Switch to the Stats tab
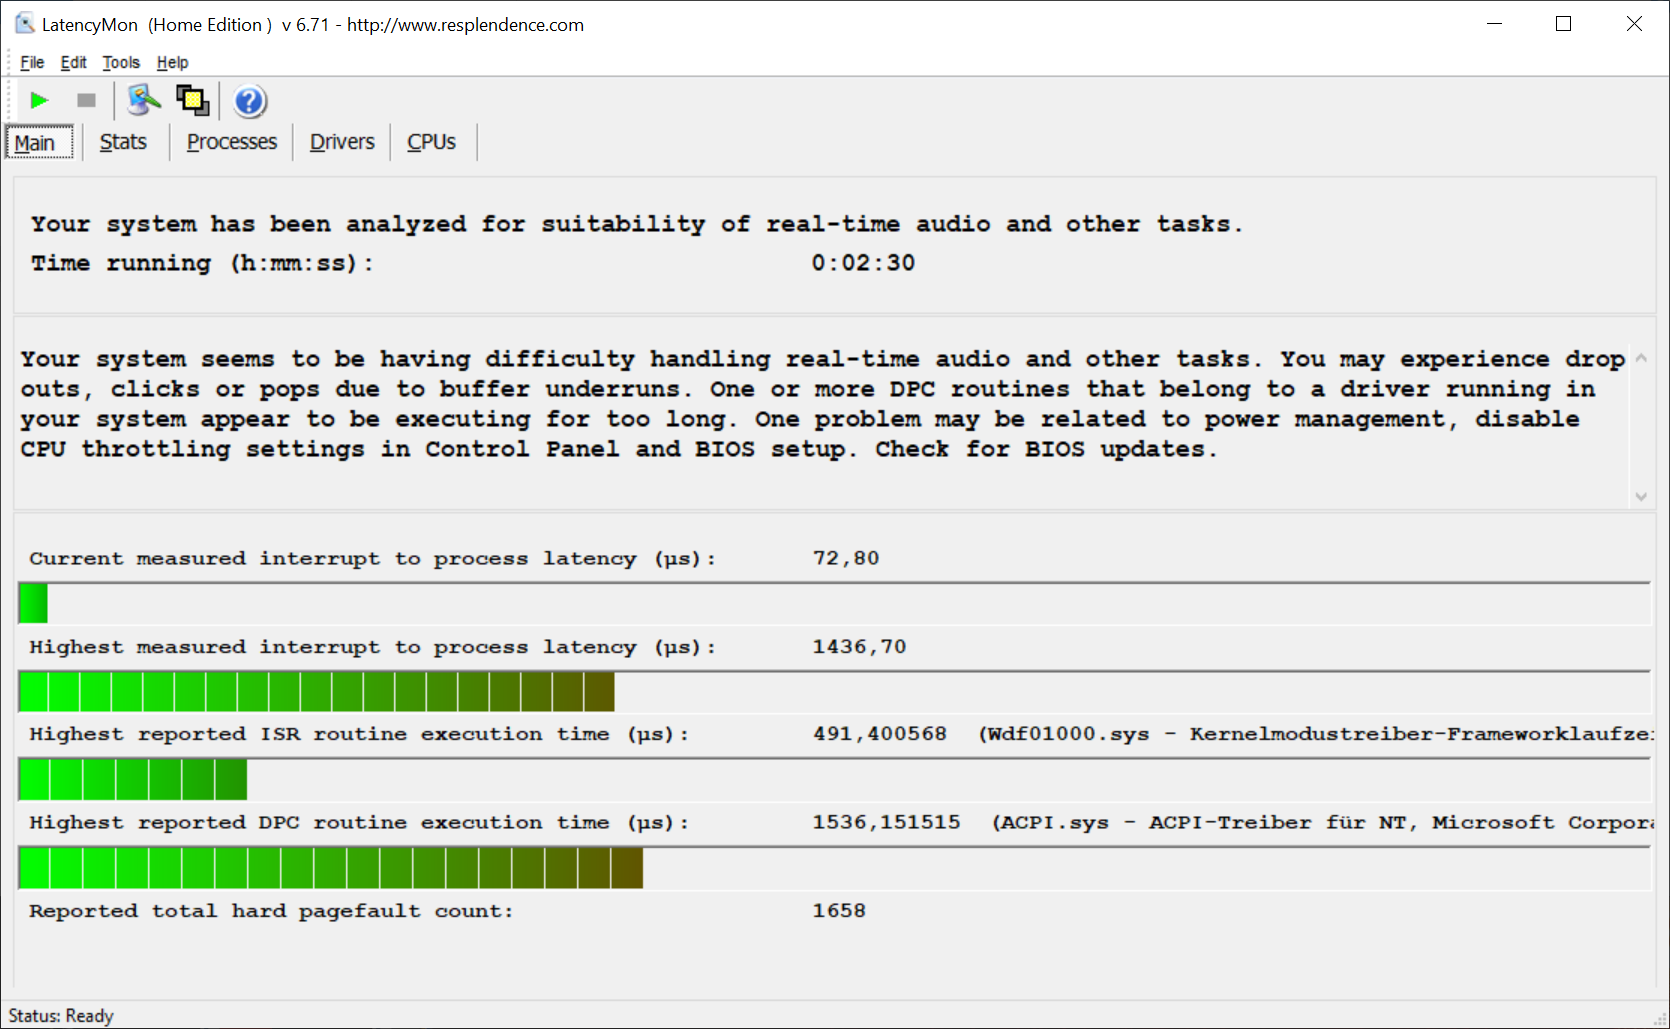The width and height of the screenshot is (1670, 1029). [x=123, y=142]
